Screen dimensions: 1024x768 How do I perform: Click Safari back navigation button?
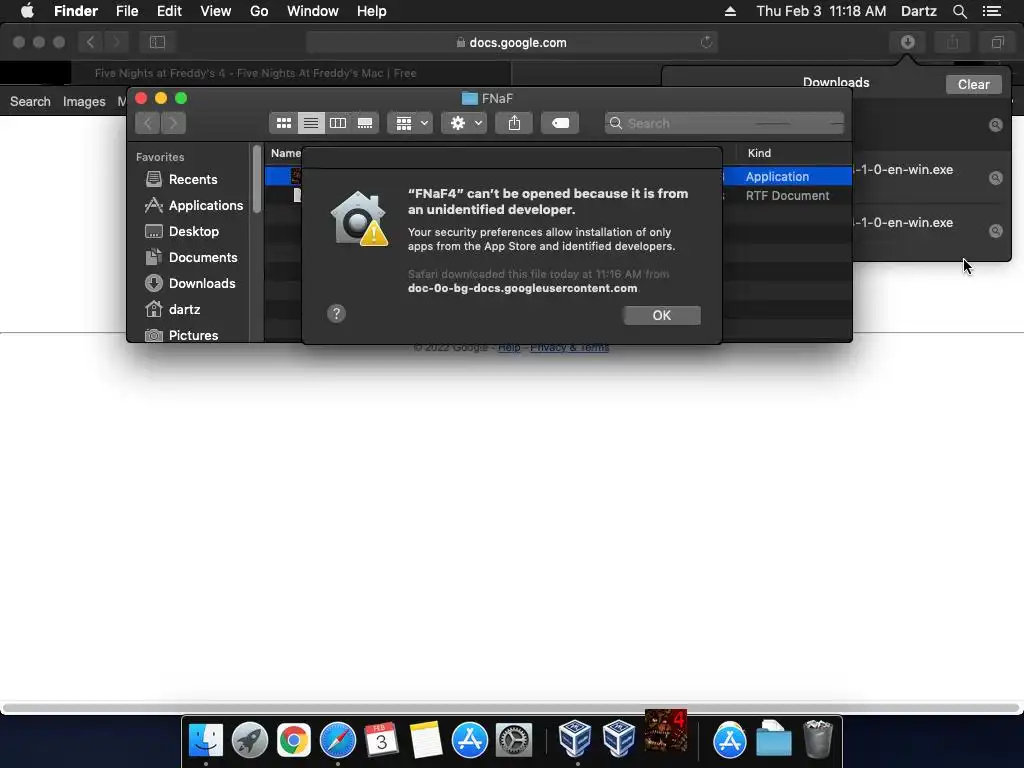pyautogui.click(x=91, y=42)
